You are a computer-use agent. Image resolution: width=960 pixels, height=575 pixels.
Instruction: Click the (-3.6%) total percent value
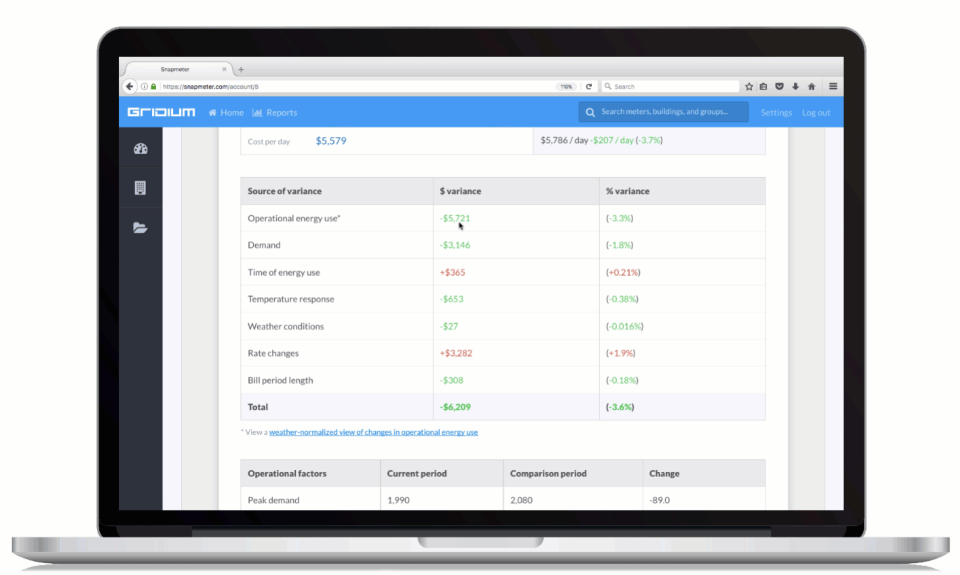click(x=620, y=407)
